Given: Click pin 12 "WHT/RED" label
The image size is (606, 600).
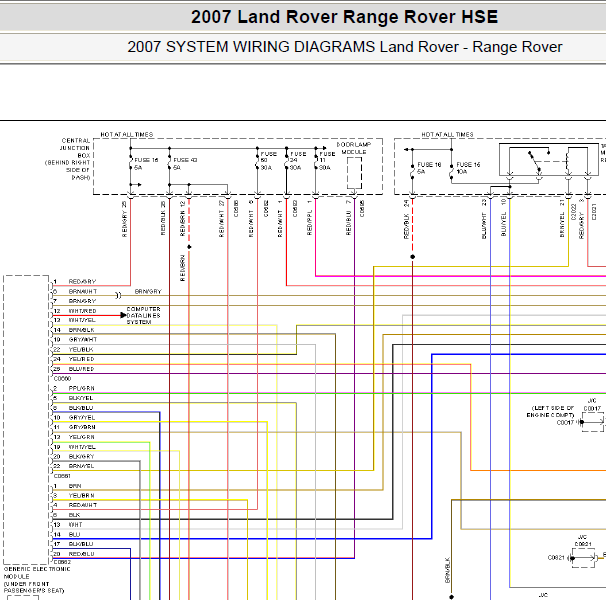Looking at the screenshot, I should (x=82, y=311).
